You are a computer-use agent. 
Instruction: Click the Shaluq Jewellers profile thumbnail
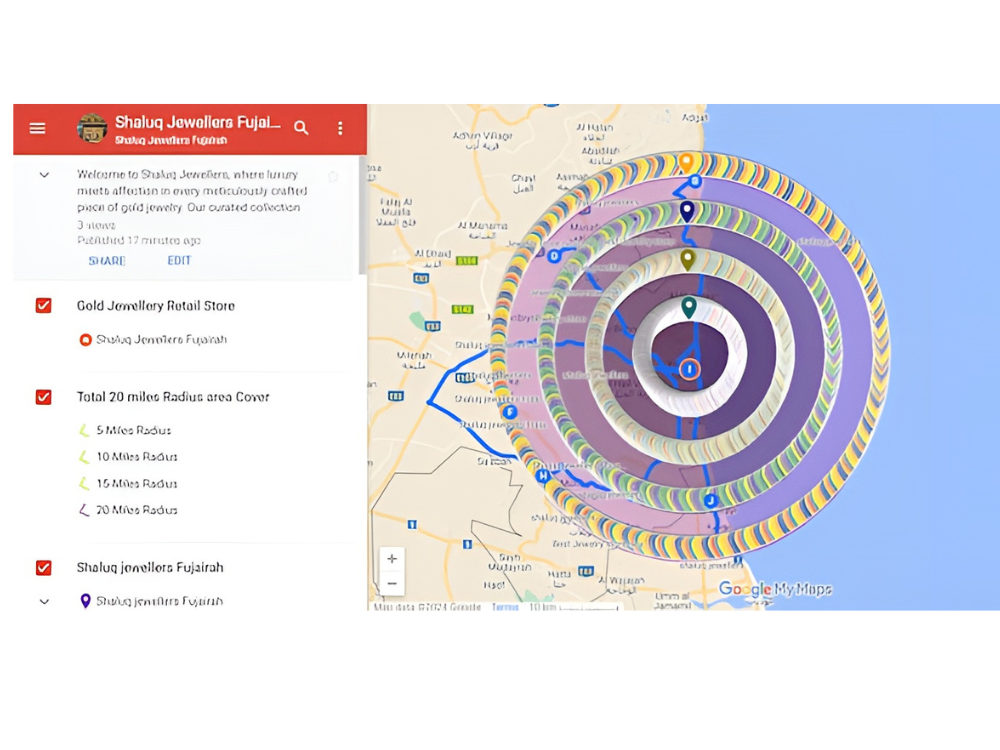pos(92,128)
